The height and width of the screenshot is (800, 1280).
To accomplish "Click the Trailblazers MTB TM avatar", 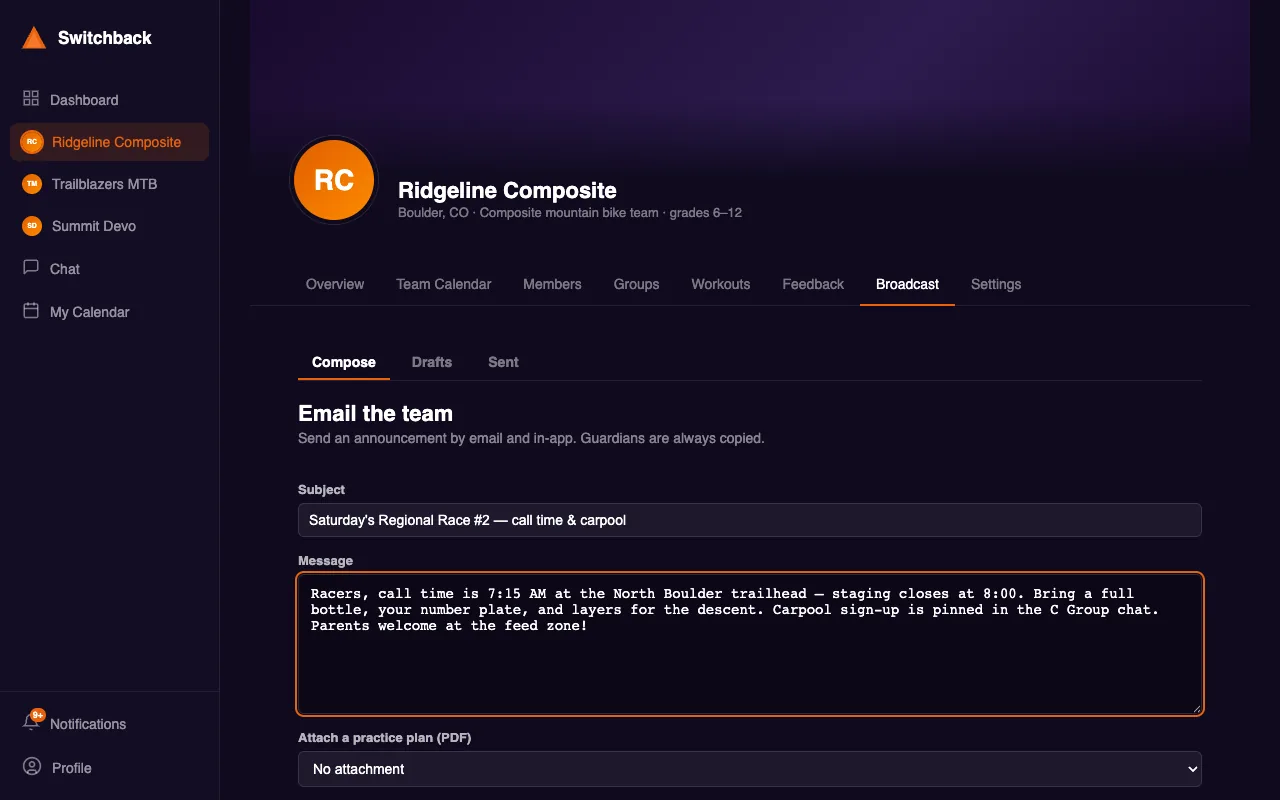I will pyautogui.click(x=32, y=184).
